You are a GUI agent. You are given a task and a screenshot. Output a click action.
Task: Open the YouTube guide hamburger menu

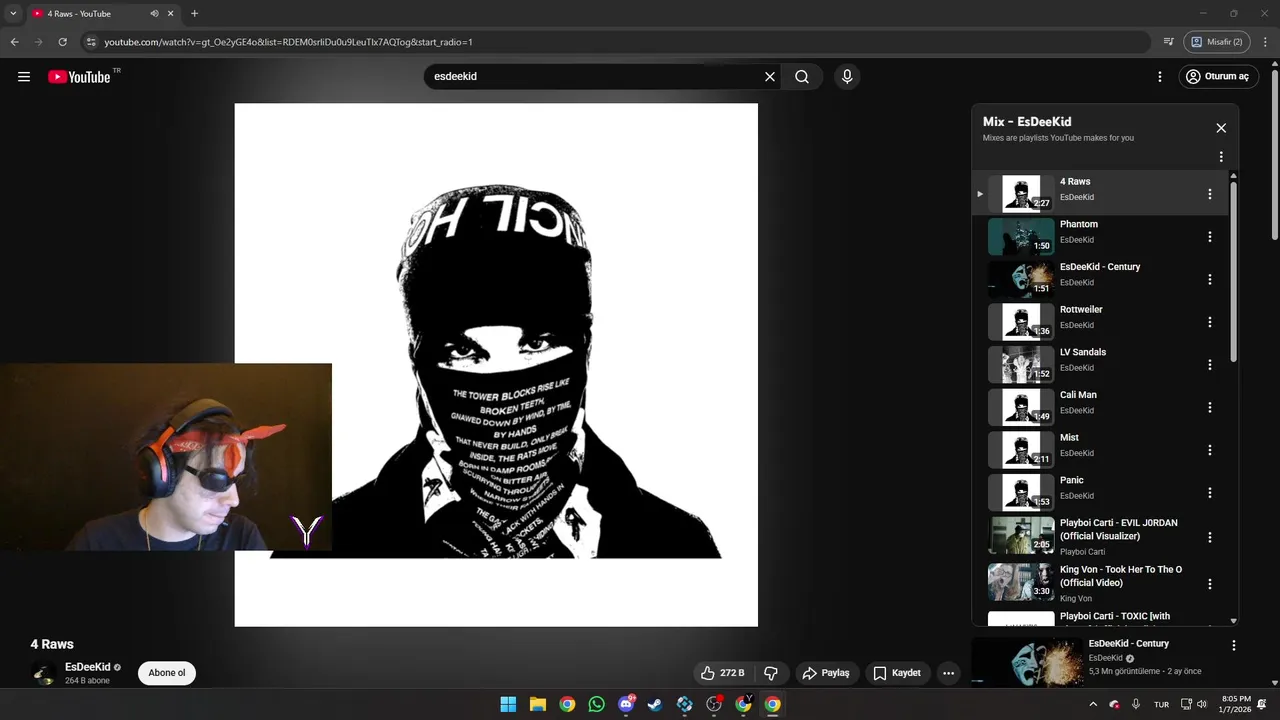tap(24, 77)
